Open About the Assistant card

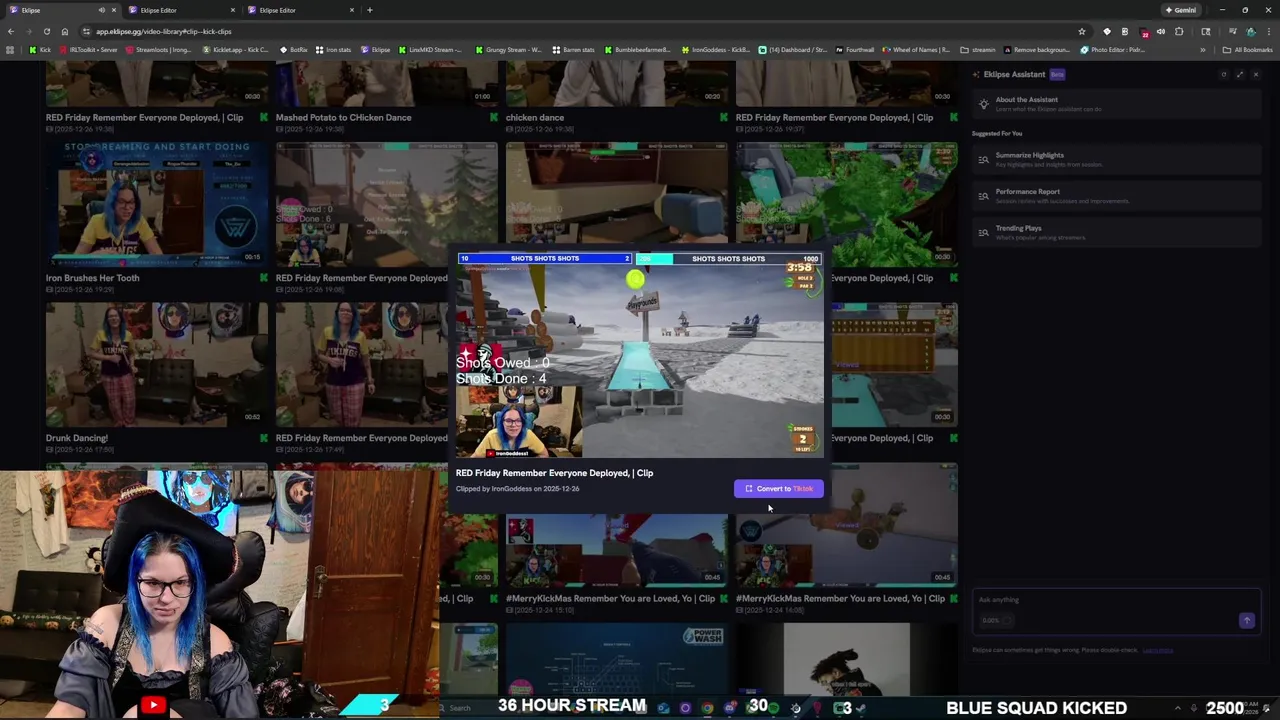pos(1115,104)
